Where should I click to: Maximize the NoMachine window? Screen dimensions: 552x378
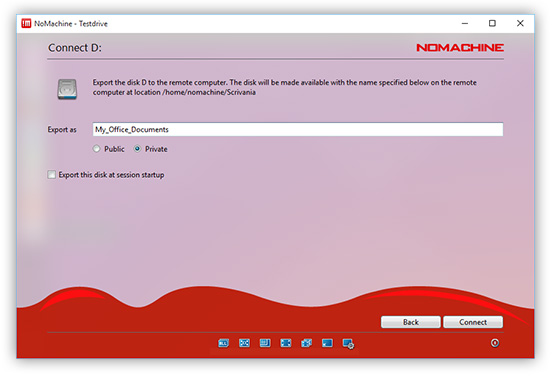pyautogui.click(x=493, y=23)
